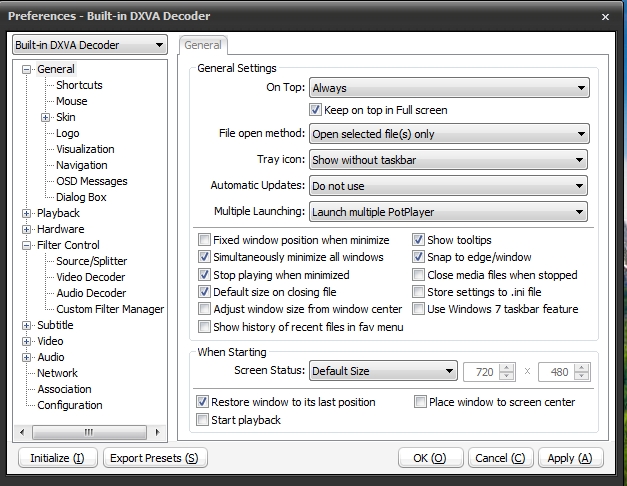
Task: Expand the Audio tree node
Action: tap(26, 358)
